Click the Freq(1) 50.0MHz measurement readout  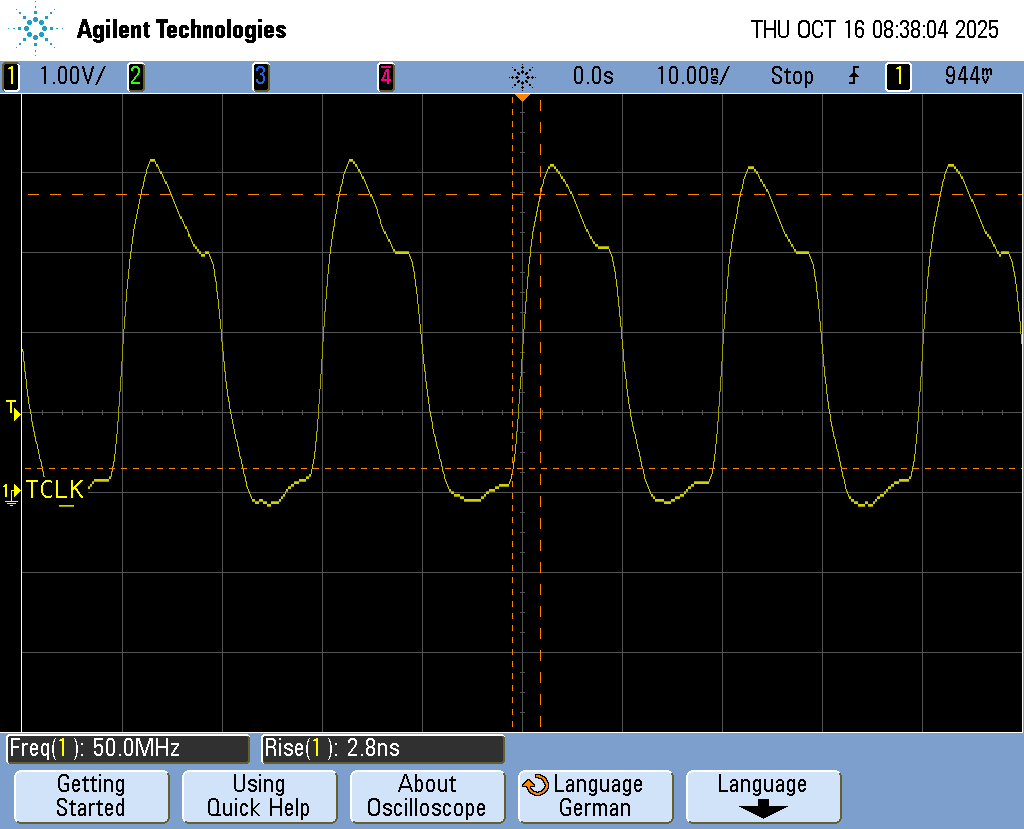[x=127, y=748]
